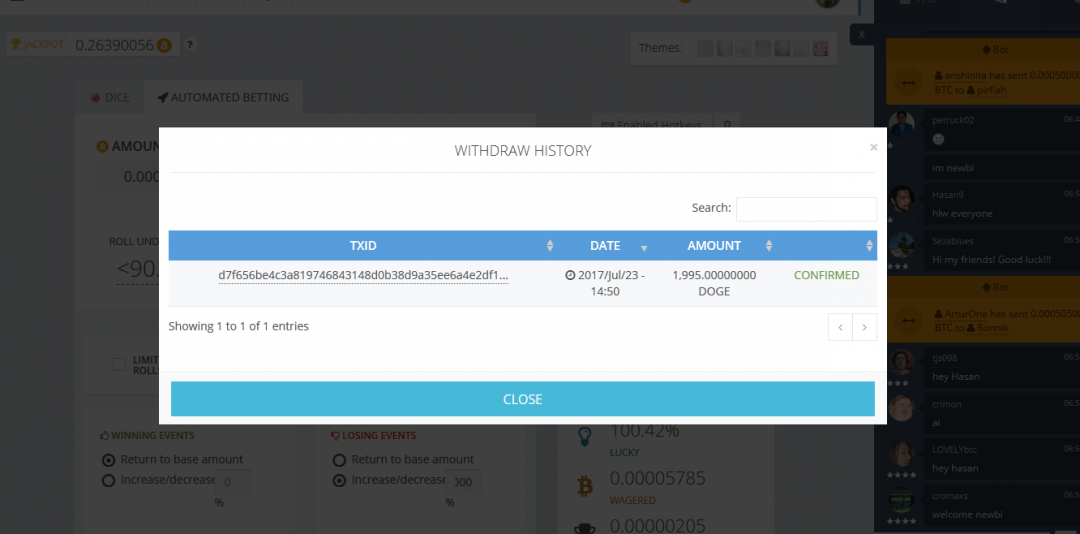Go to next page of entries
Viewport: 1080px width, 534px height.
[865, 327]
